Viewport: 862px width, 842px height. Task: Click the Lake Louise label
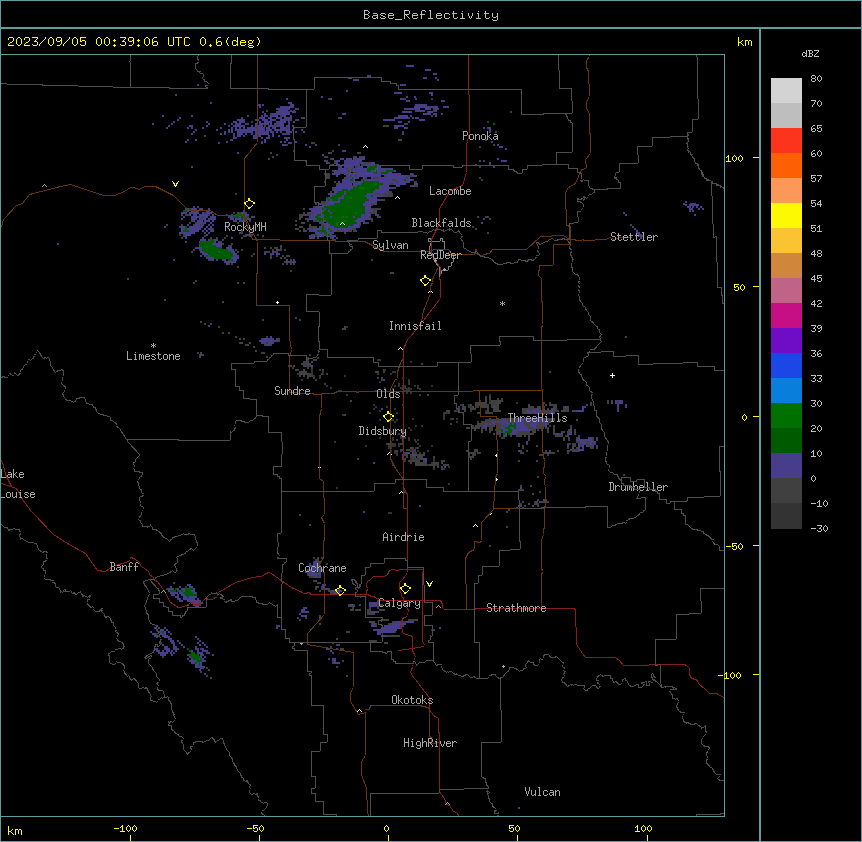pos(18,484)
